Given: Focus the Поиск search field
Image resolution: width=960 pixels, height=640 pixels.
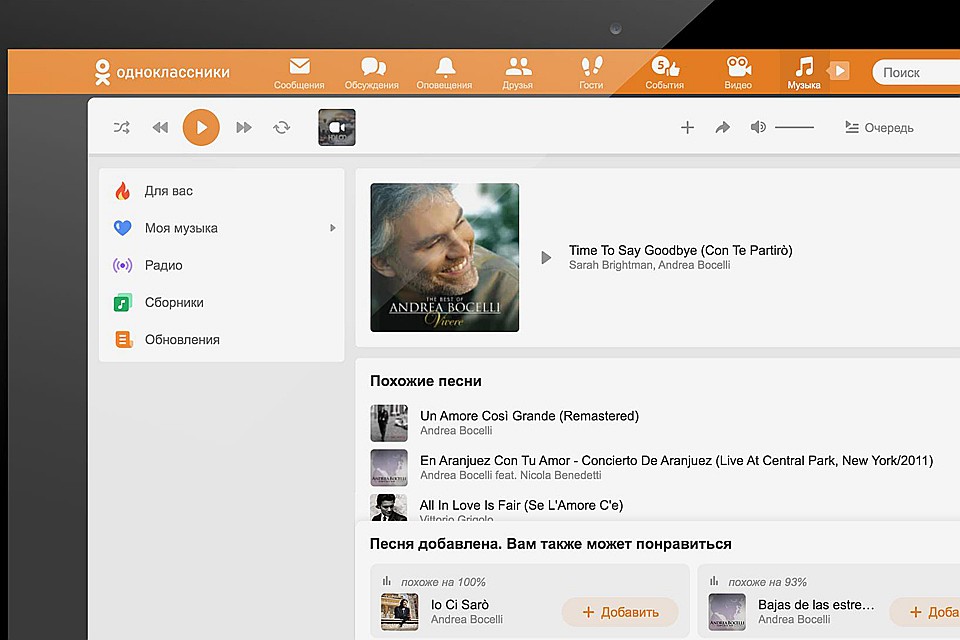Looking at the screenshot, I should [916, 72].
